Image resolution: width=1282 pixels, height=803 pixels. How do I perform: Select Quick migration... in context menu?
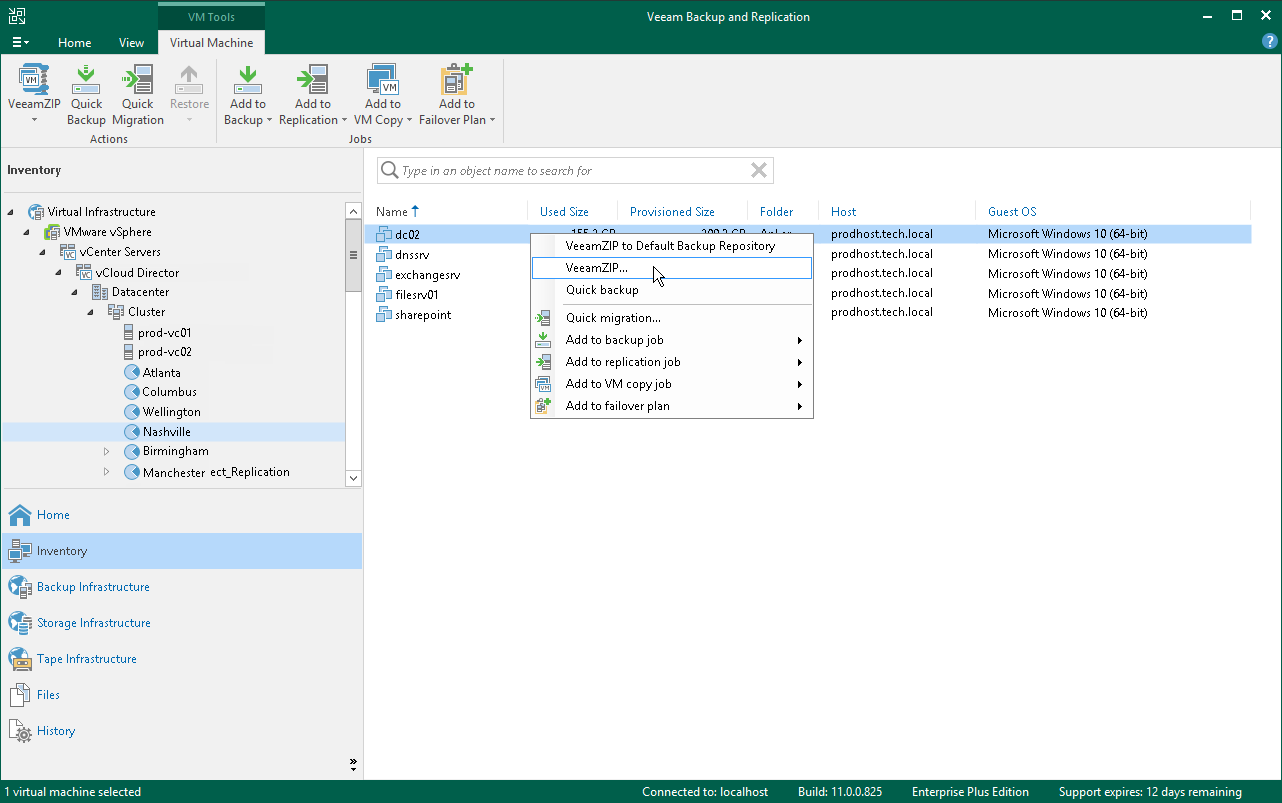[x=613, y=318]
